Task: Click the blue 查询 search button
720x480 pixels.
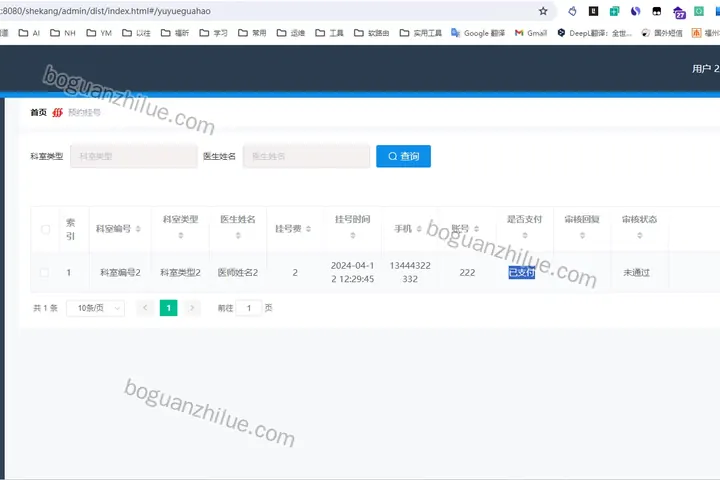Action: point(403,156)
